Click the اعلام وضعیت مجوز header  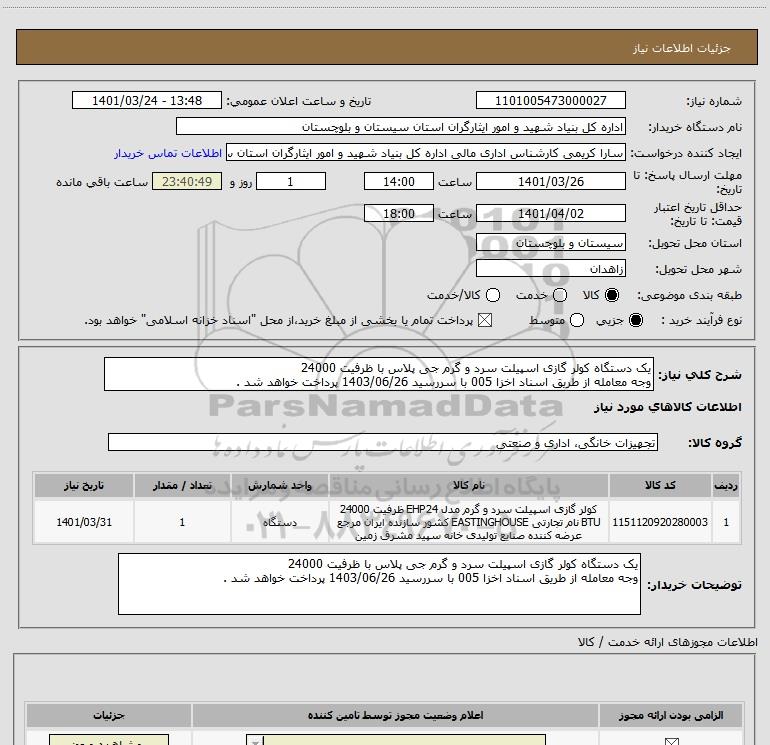[x=395, y=715]
